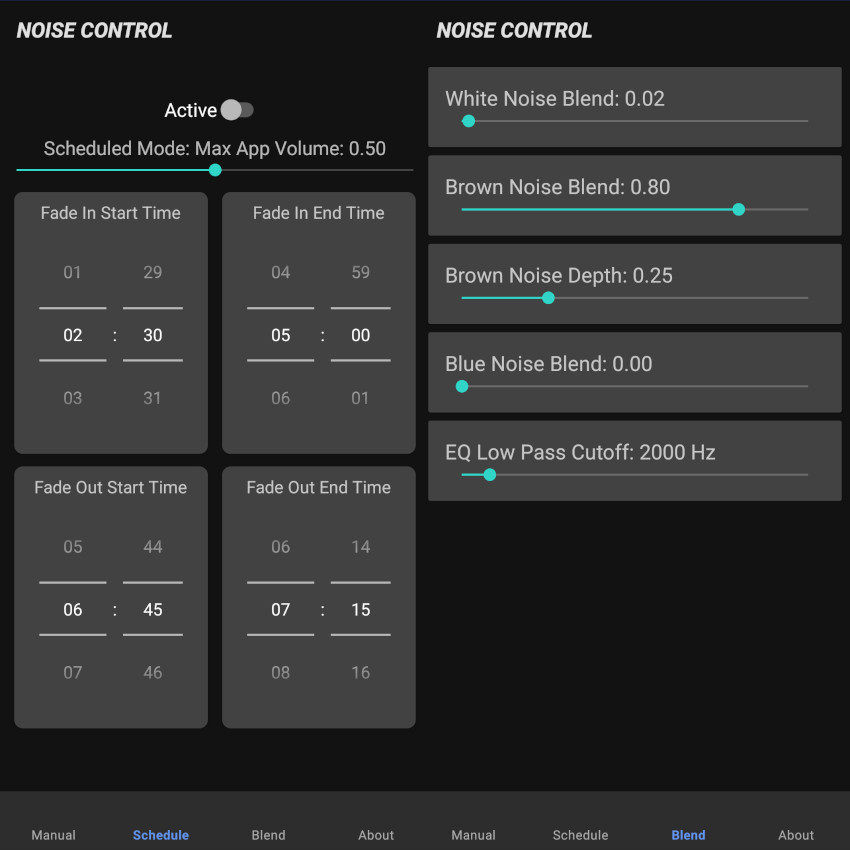Image resolution: width=850 pixels, height=850 pixels.
Task: Click the EQ Low Pass Cutoff slider knob
Action: click(489, 474)
